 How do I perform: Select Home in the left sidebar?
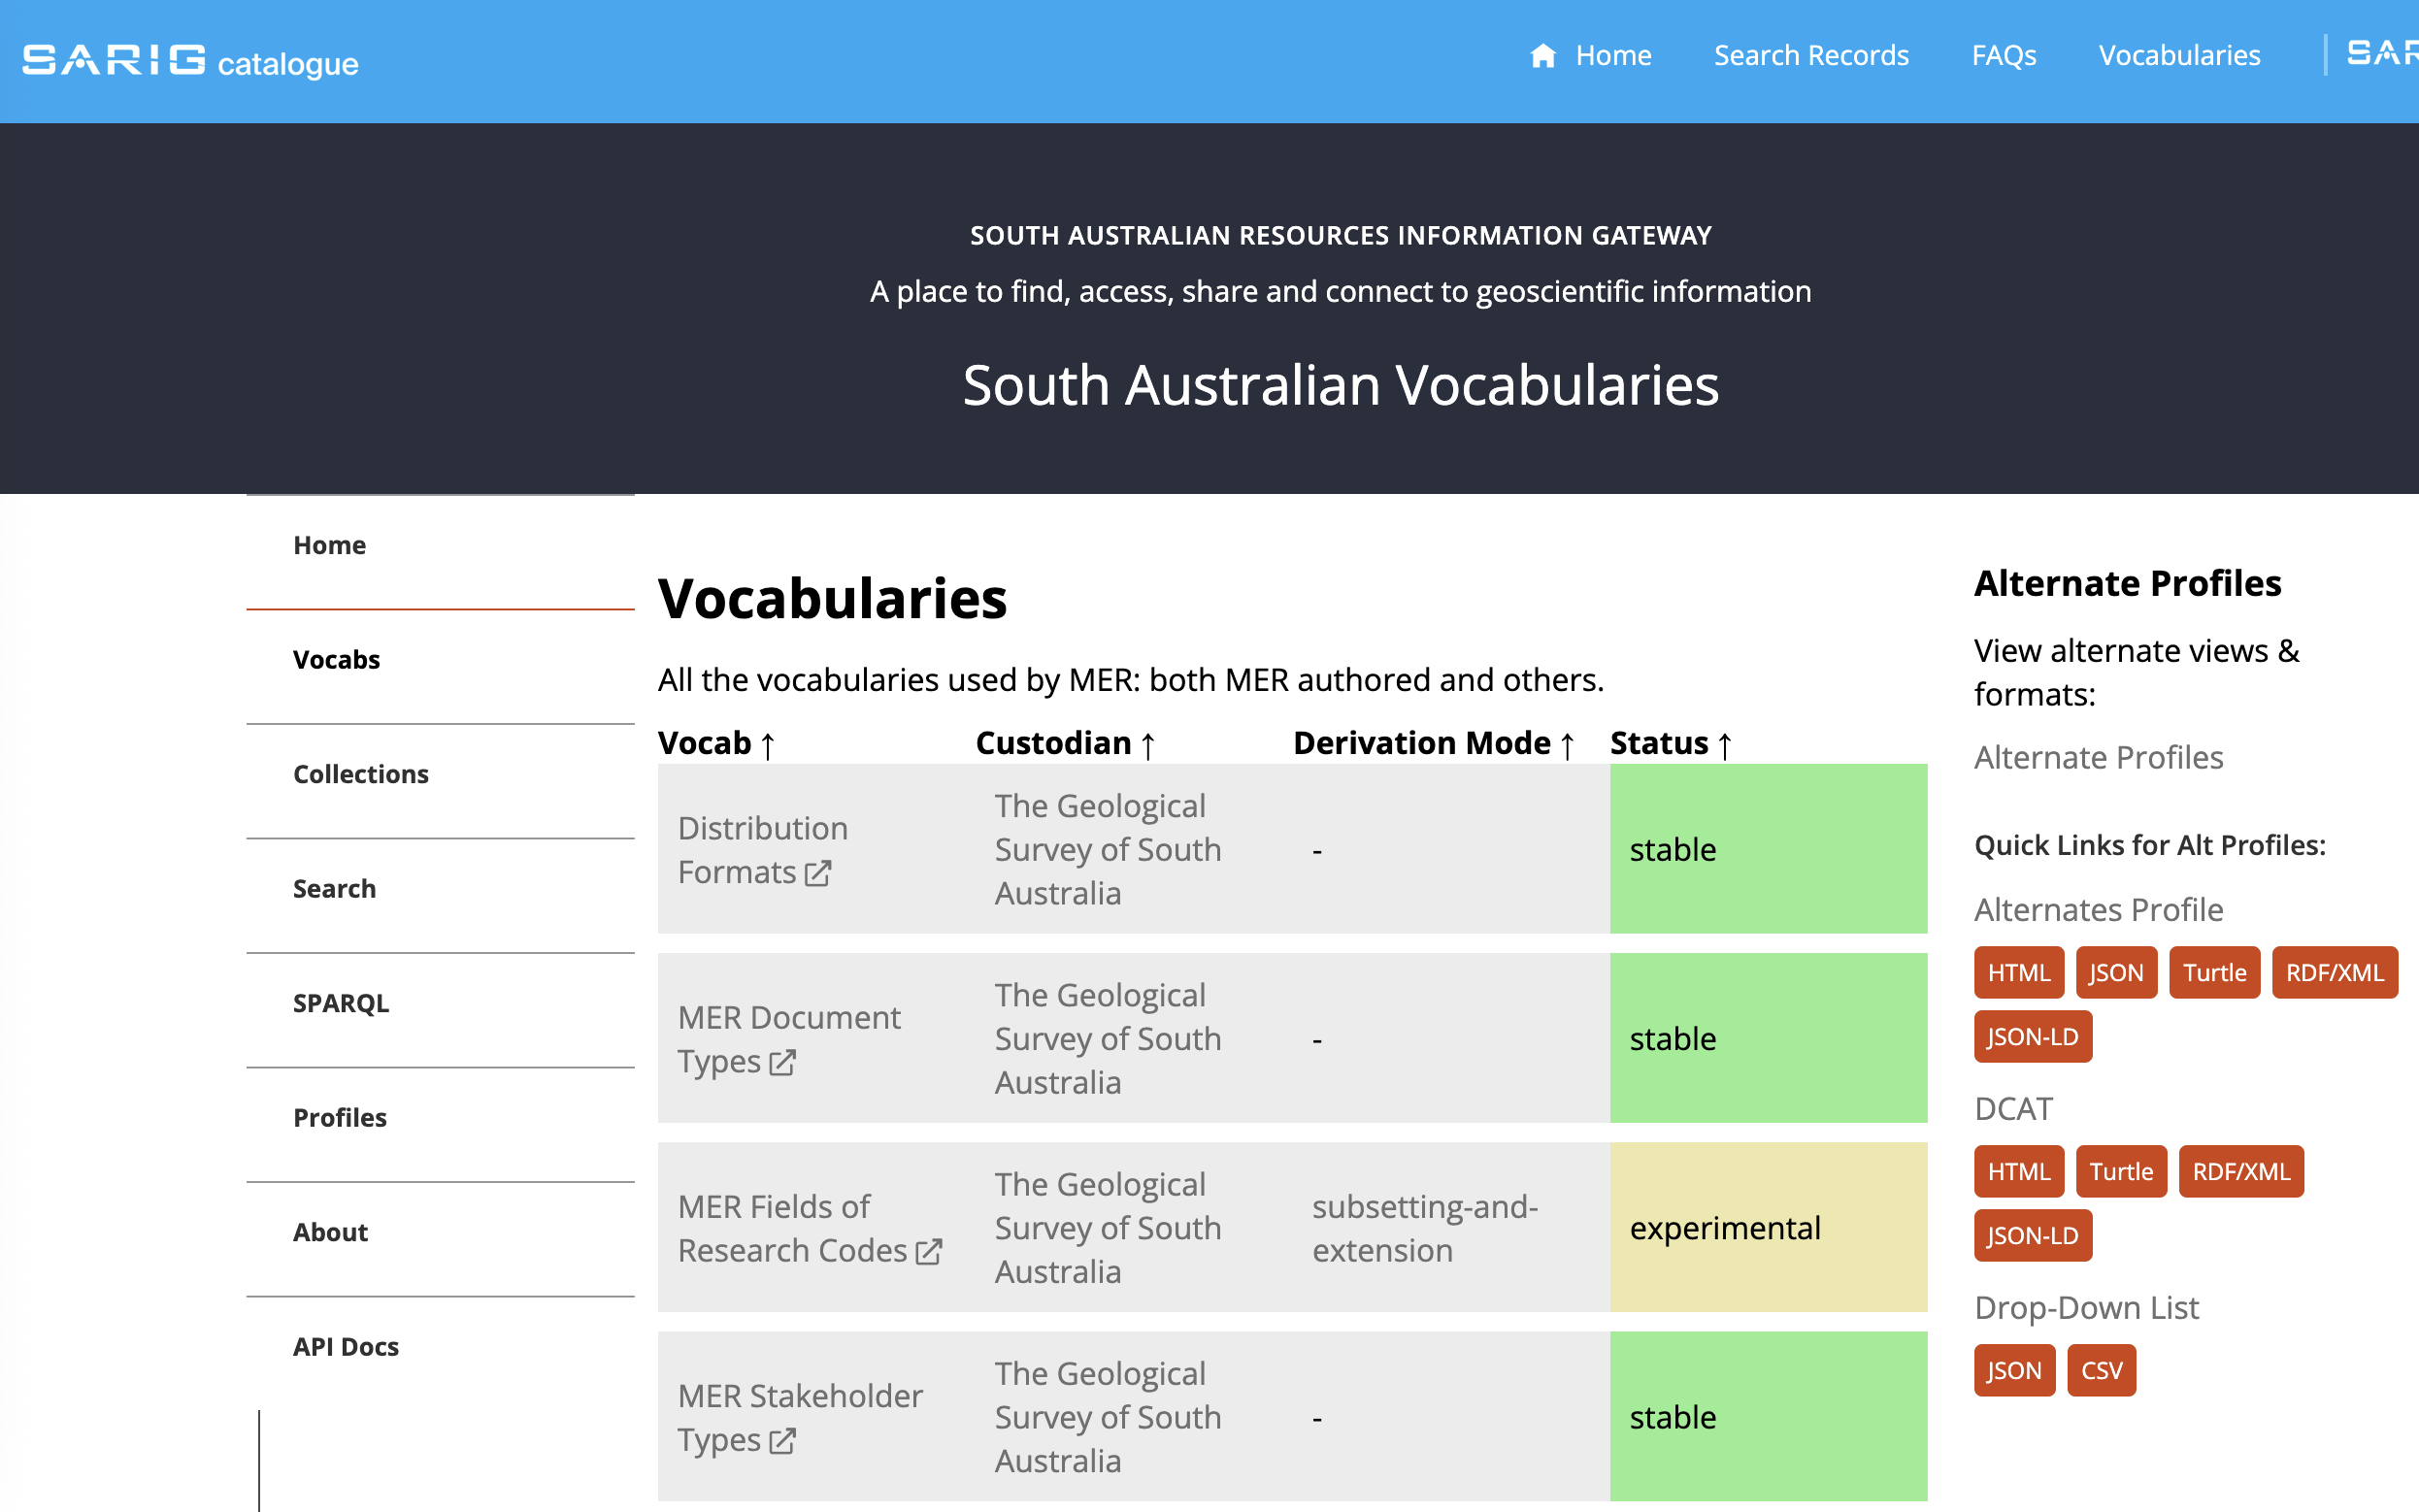tap(440, 546)
